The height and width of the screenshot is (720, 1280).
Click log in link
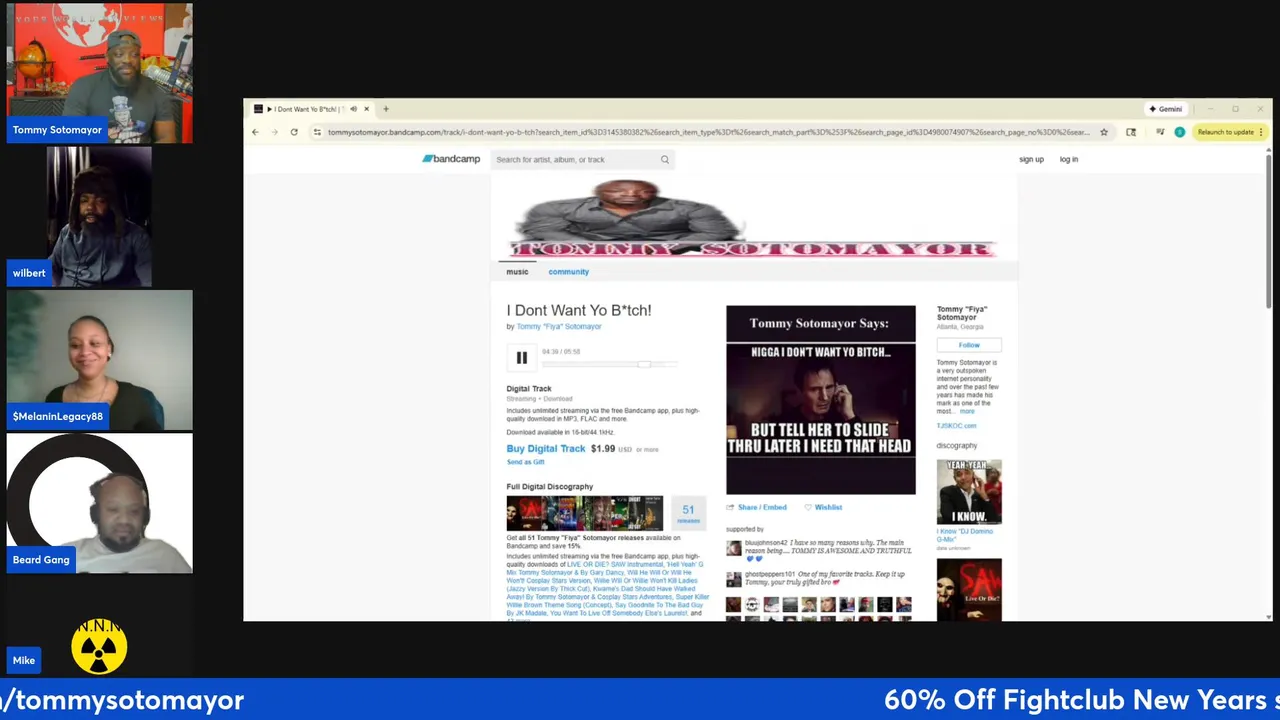click(x=1068, y=159)
